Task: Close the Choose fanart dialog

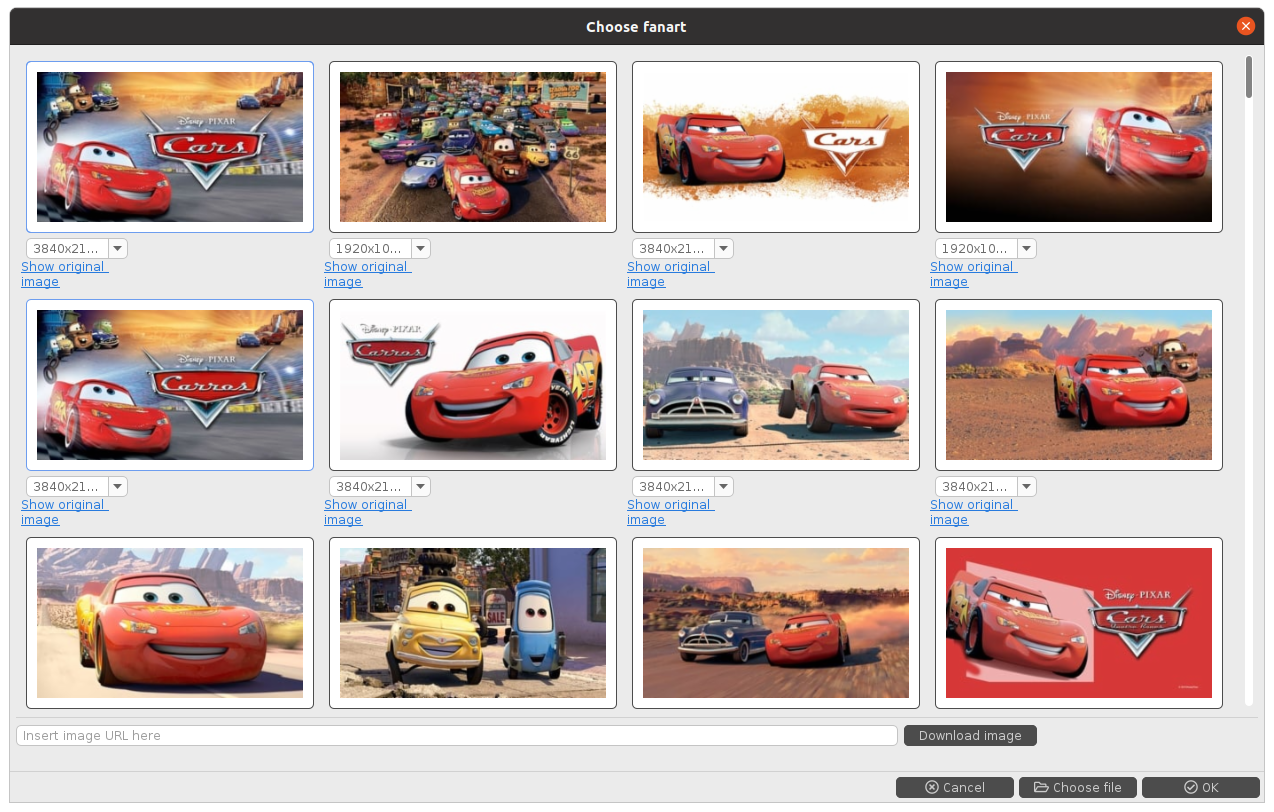Action: tap(1245, 27)
